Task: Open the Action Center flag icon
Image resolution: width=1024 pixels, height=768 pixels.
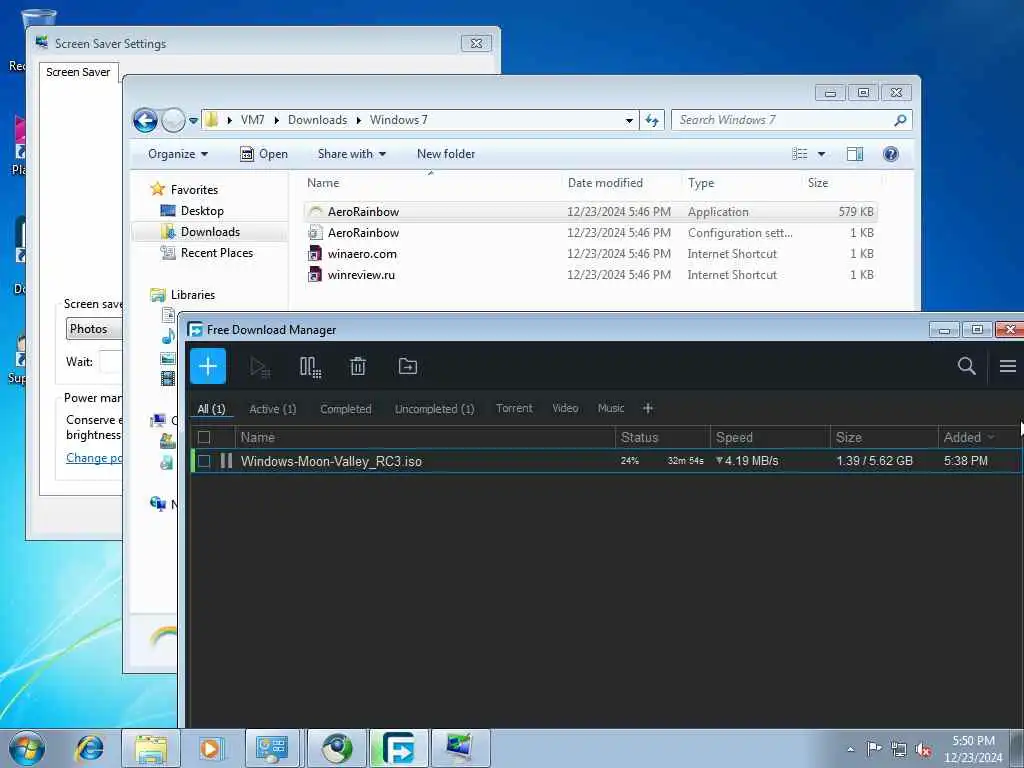Action: 874,748
